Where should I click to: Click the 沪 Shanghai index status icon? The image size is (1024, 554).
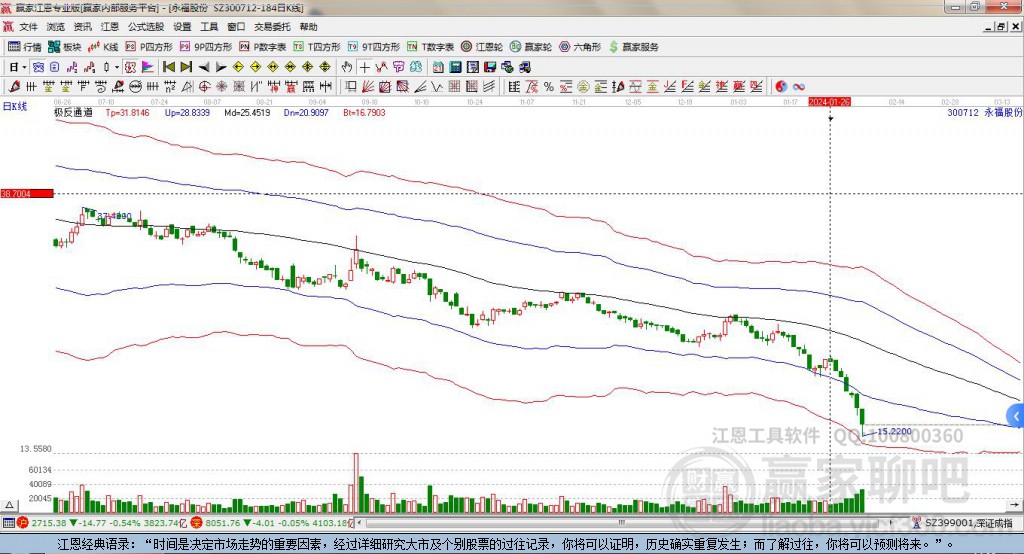pyautogui.click(x=23, y=523)
